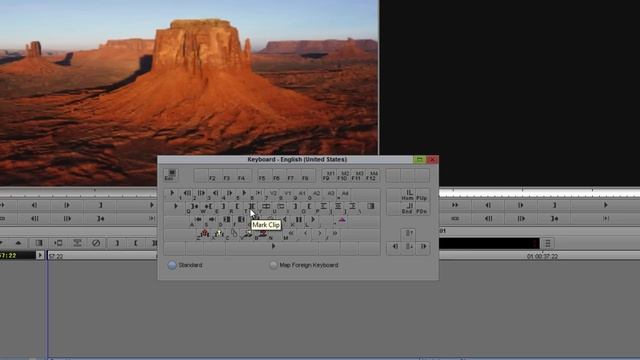Go to Out in record monitor controls
640x360 pixels.
click(554, 218)
